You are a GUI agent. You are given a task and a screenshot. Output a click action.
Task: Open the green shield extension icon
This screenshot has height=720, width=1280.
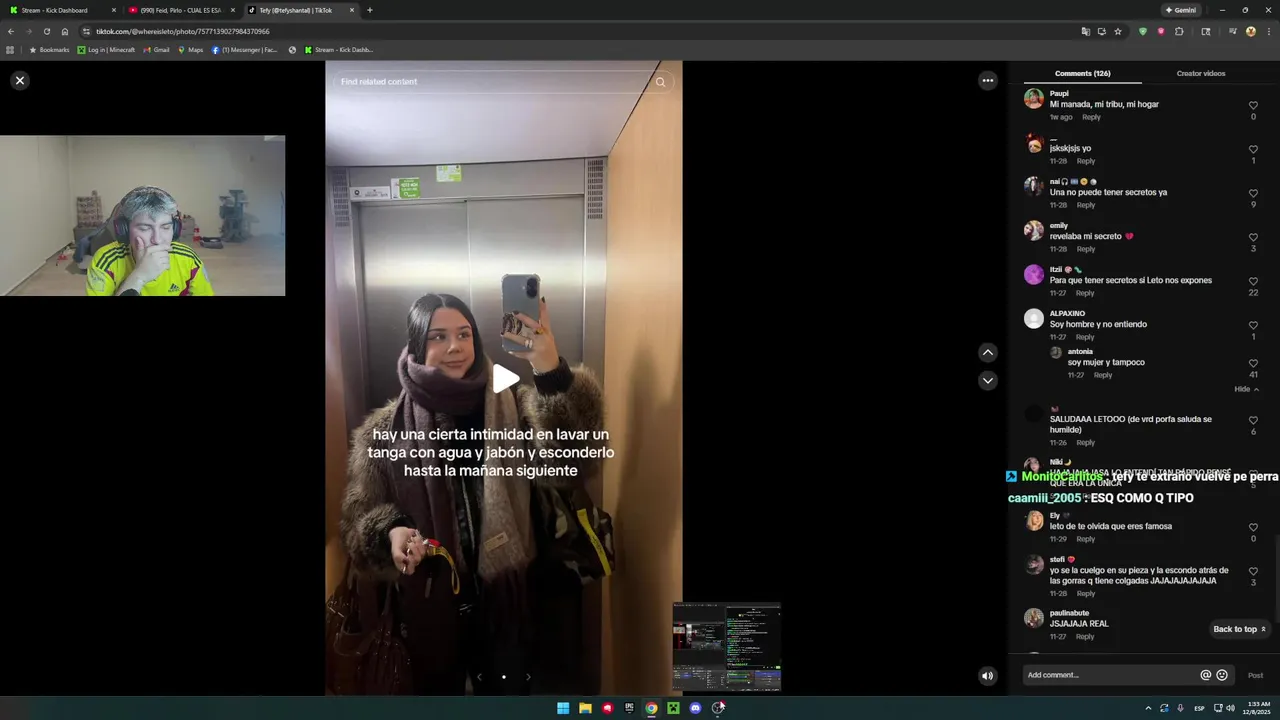tap(1143, 31)
